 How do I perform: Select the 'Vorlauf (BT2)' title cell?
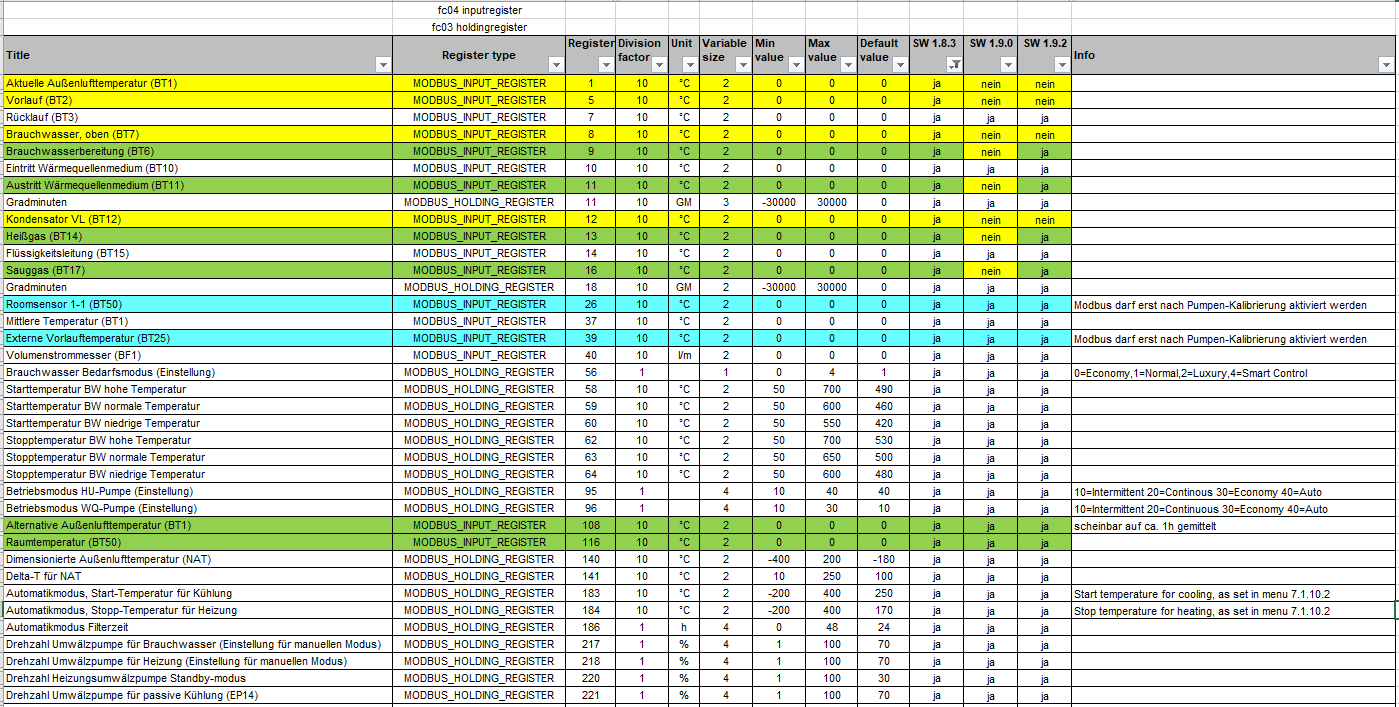tap(197, 100)
